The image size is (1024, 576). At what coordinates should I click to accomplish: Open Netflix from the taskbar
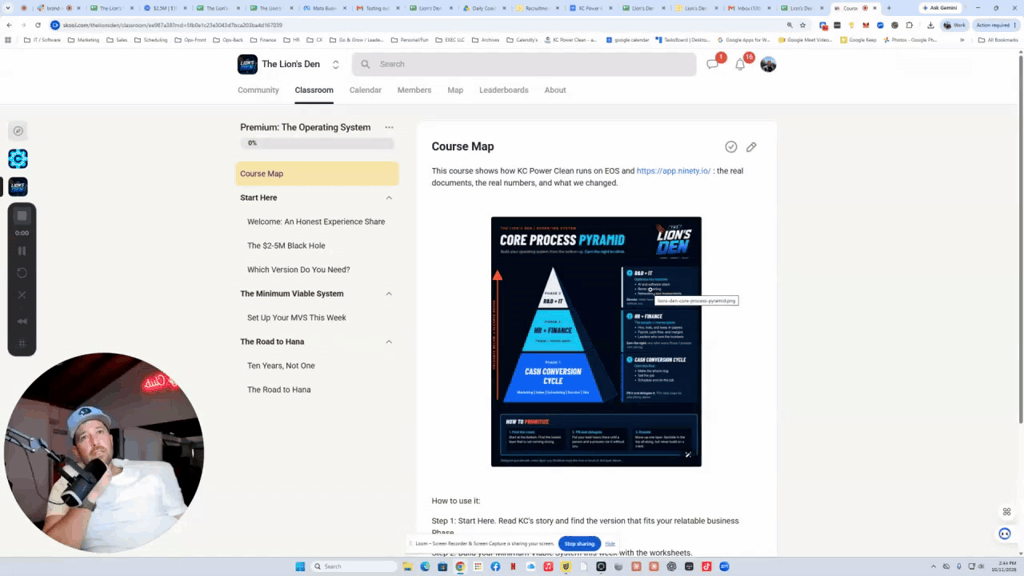[x=513, y=566]
